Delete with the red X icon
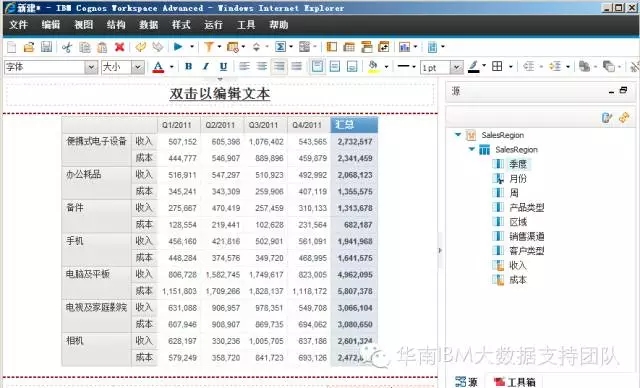Viewport: 640px width, 388px height. click(x=119, y=47)
